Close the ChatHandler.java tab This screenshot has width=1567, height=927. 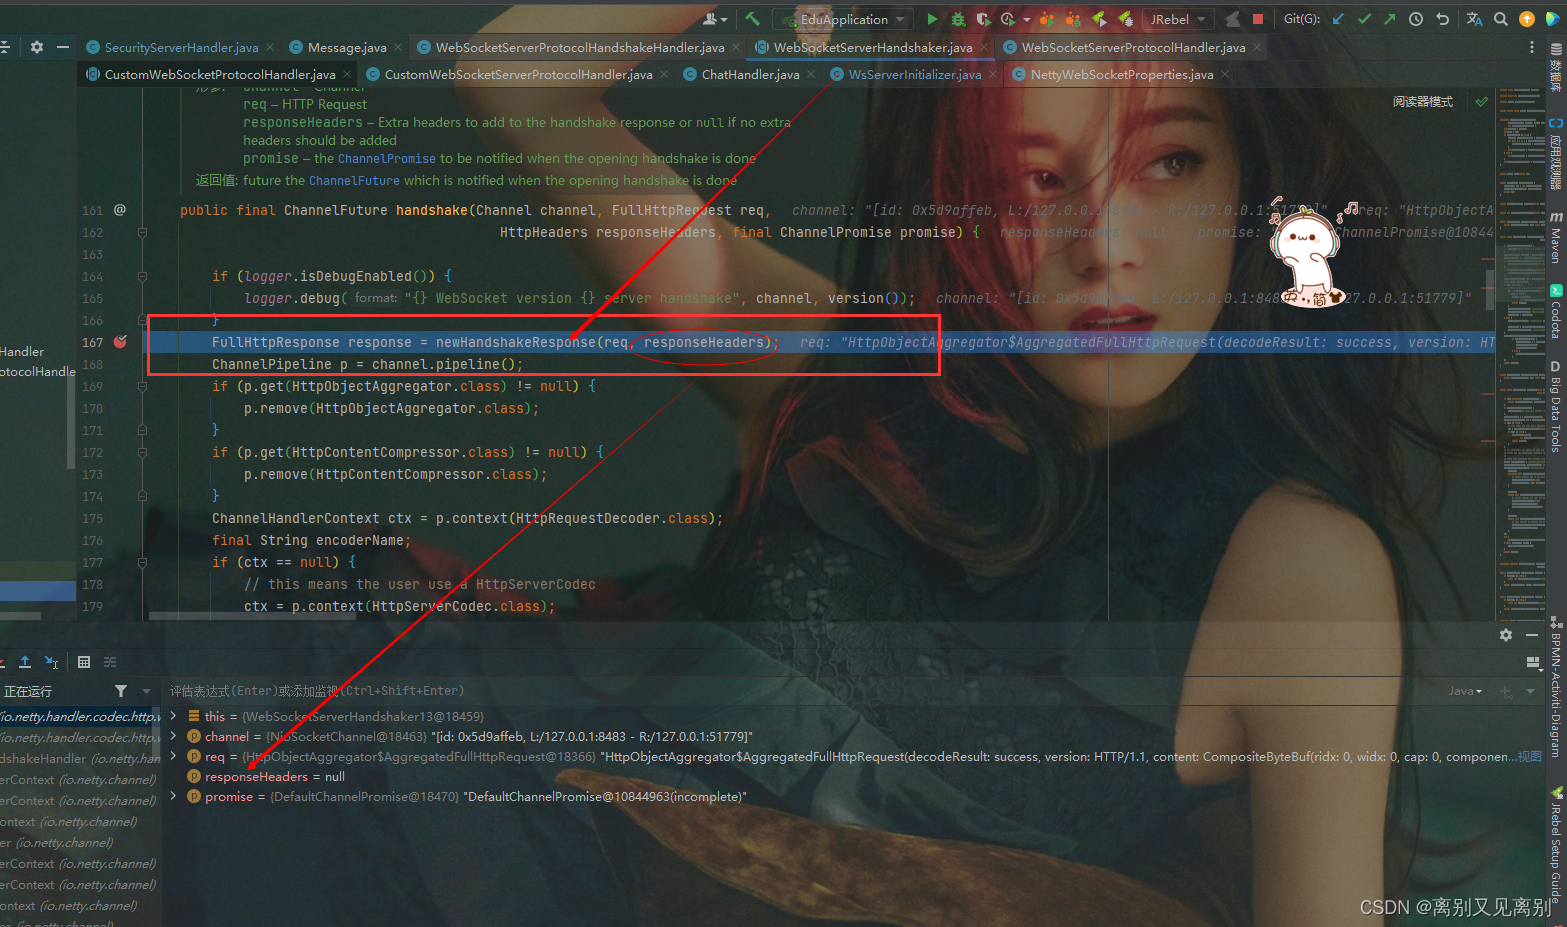coord(811,74)
